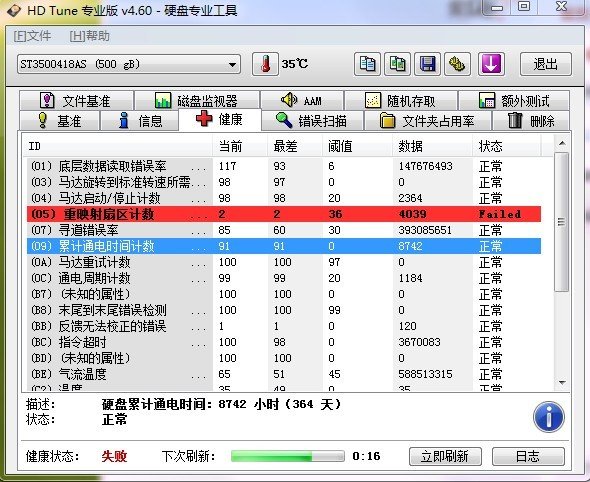The width and height of the screenshot is (590, 482).
Task: Select the (B8) 末尾到末尾错误检测 row
Action: (x=284, y=310)
